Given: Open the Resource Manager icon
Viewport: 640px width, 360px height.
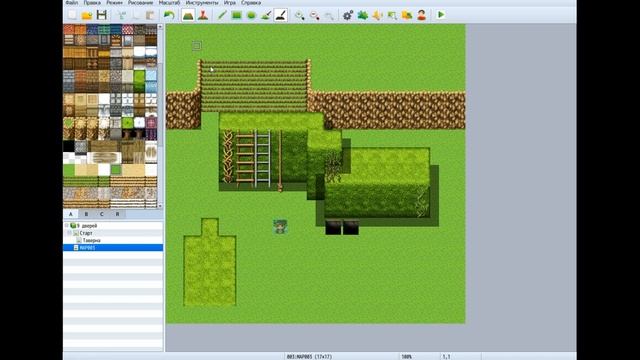Looking at the screenshot, I should (407, 15).
